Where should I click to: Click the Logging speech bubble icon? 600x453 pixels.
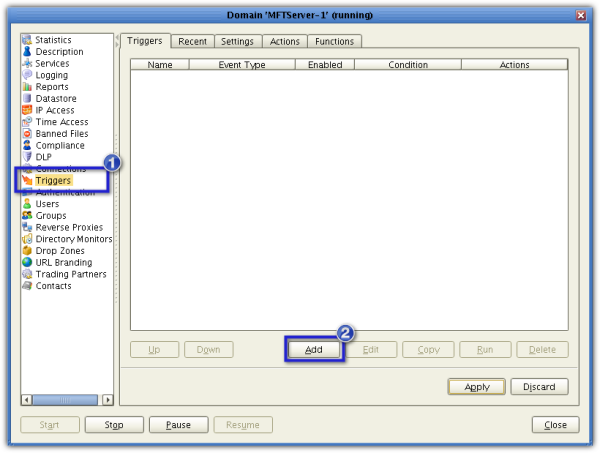click(27, 75)
